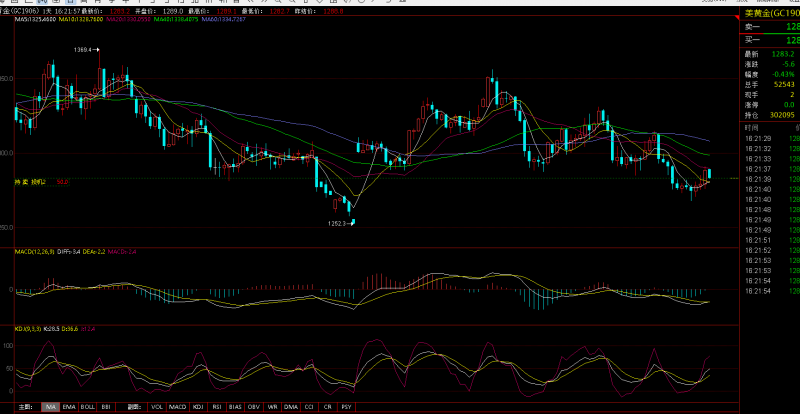Viewport: 800px width, 414px height.
Task: Open the BIAS sub-indicator
Action: pyautogui.click(x=235, y=407)
